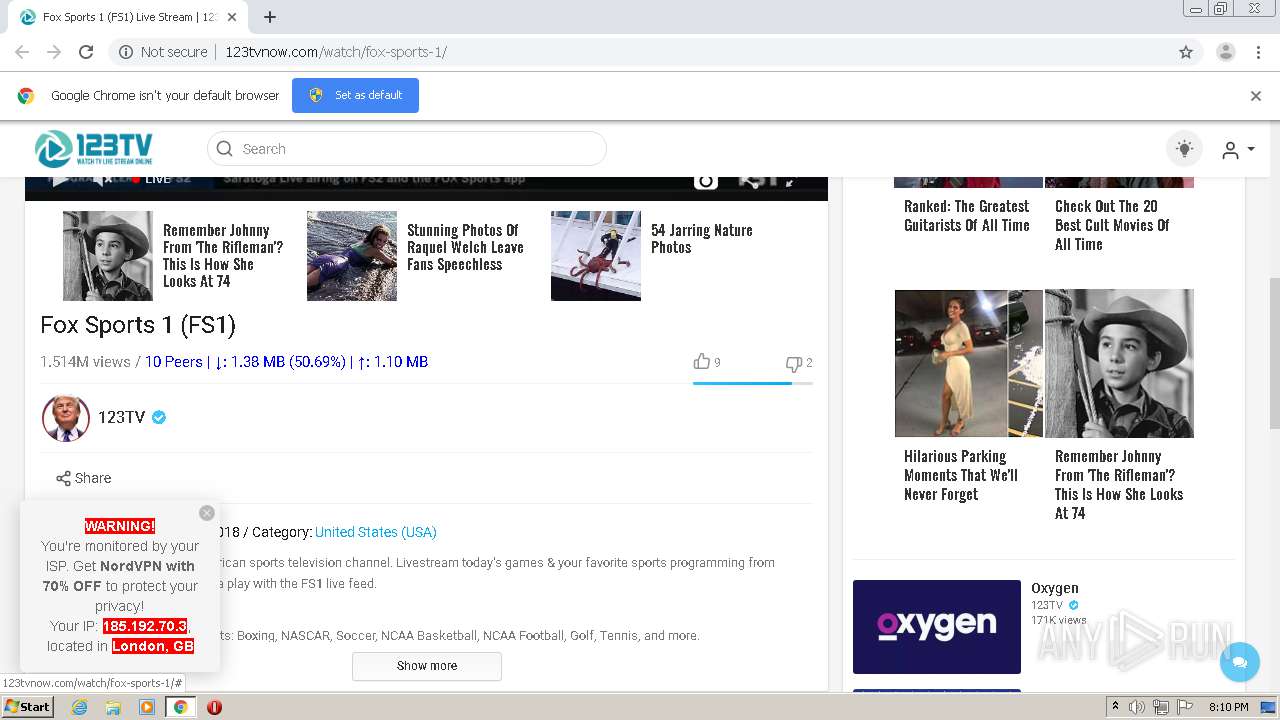Click the Chrome taskbar icon

[x=180, y=707]
